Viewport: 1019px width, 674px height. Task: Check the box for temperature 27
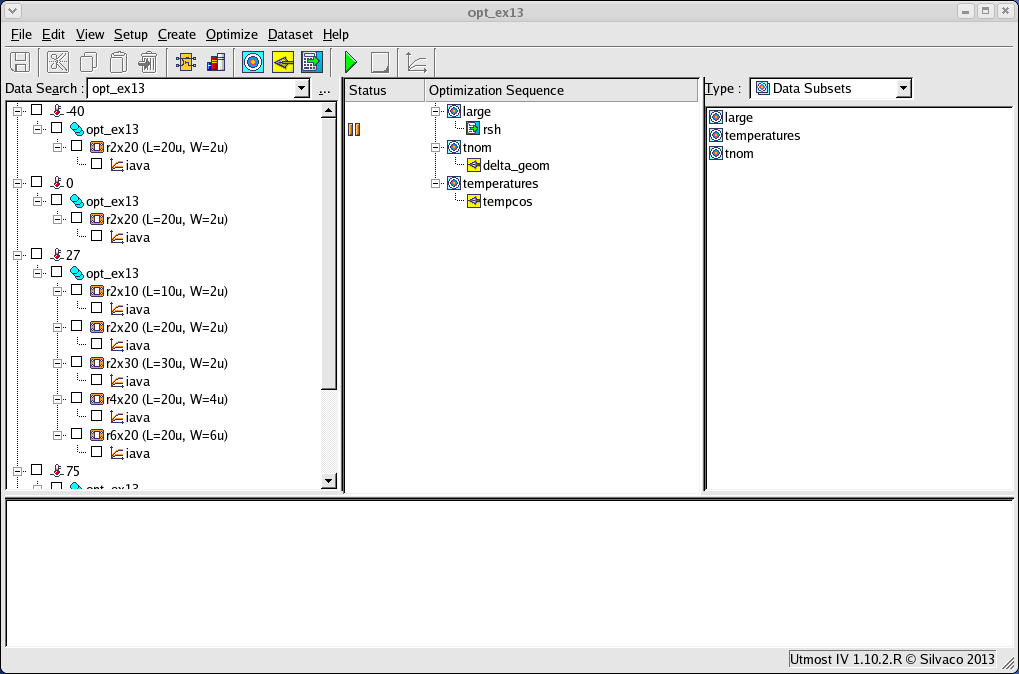pyautogui.click(x=37, y=253)
